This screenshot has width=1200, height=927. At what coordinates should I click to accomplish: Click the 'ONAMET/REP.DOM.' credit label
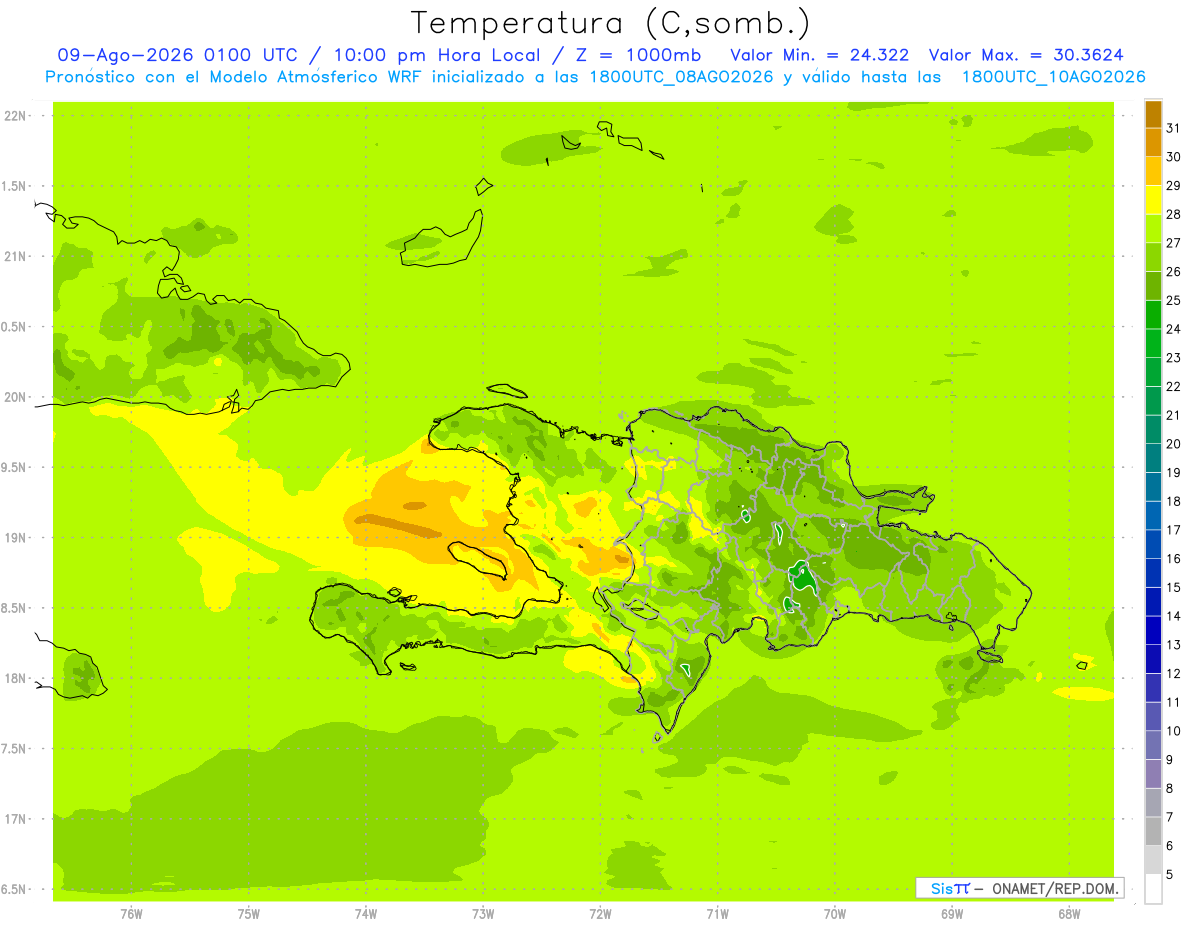[x=1057, y=888]
